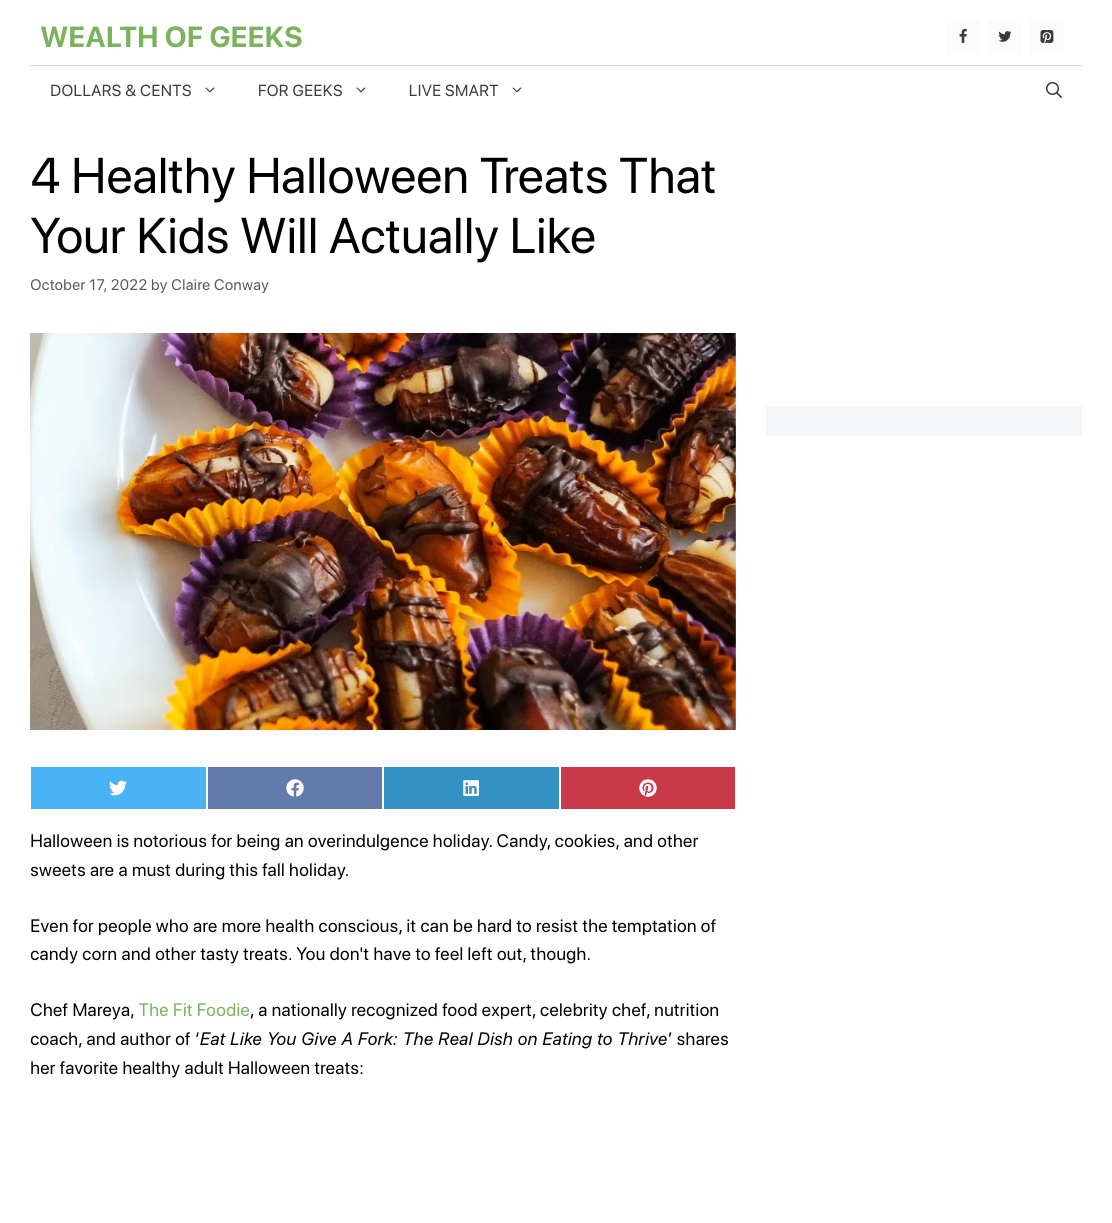Open the Pinterest icon in header
The height and width of the screenshot is (1223, 1112).
pos(1047,37)
